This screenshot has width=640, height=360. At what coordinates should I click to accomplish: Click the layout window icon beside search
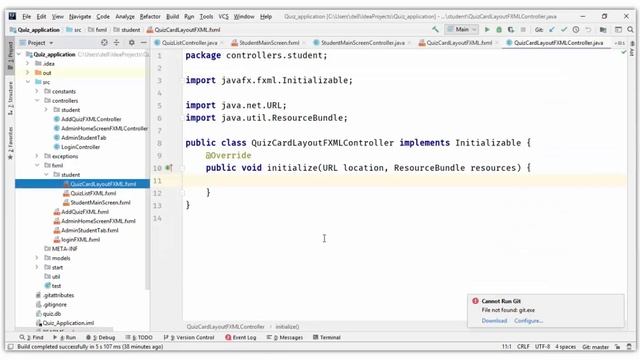tap(618, 29)
